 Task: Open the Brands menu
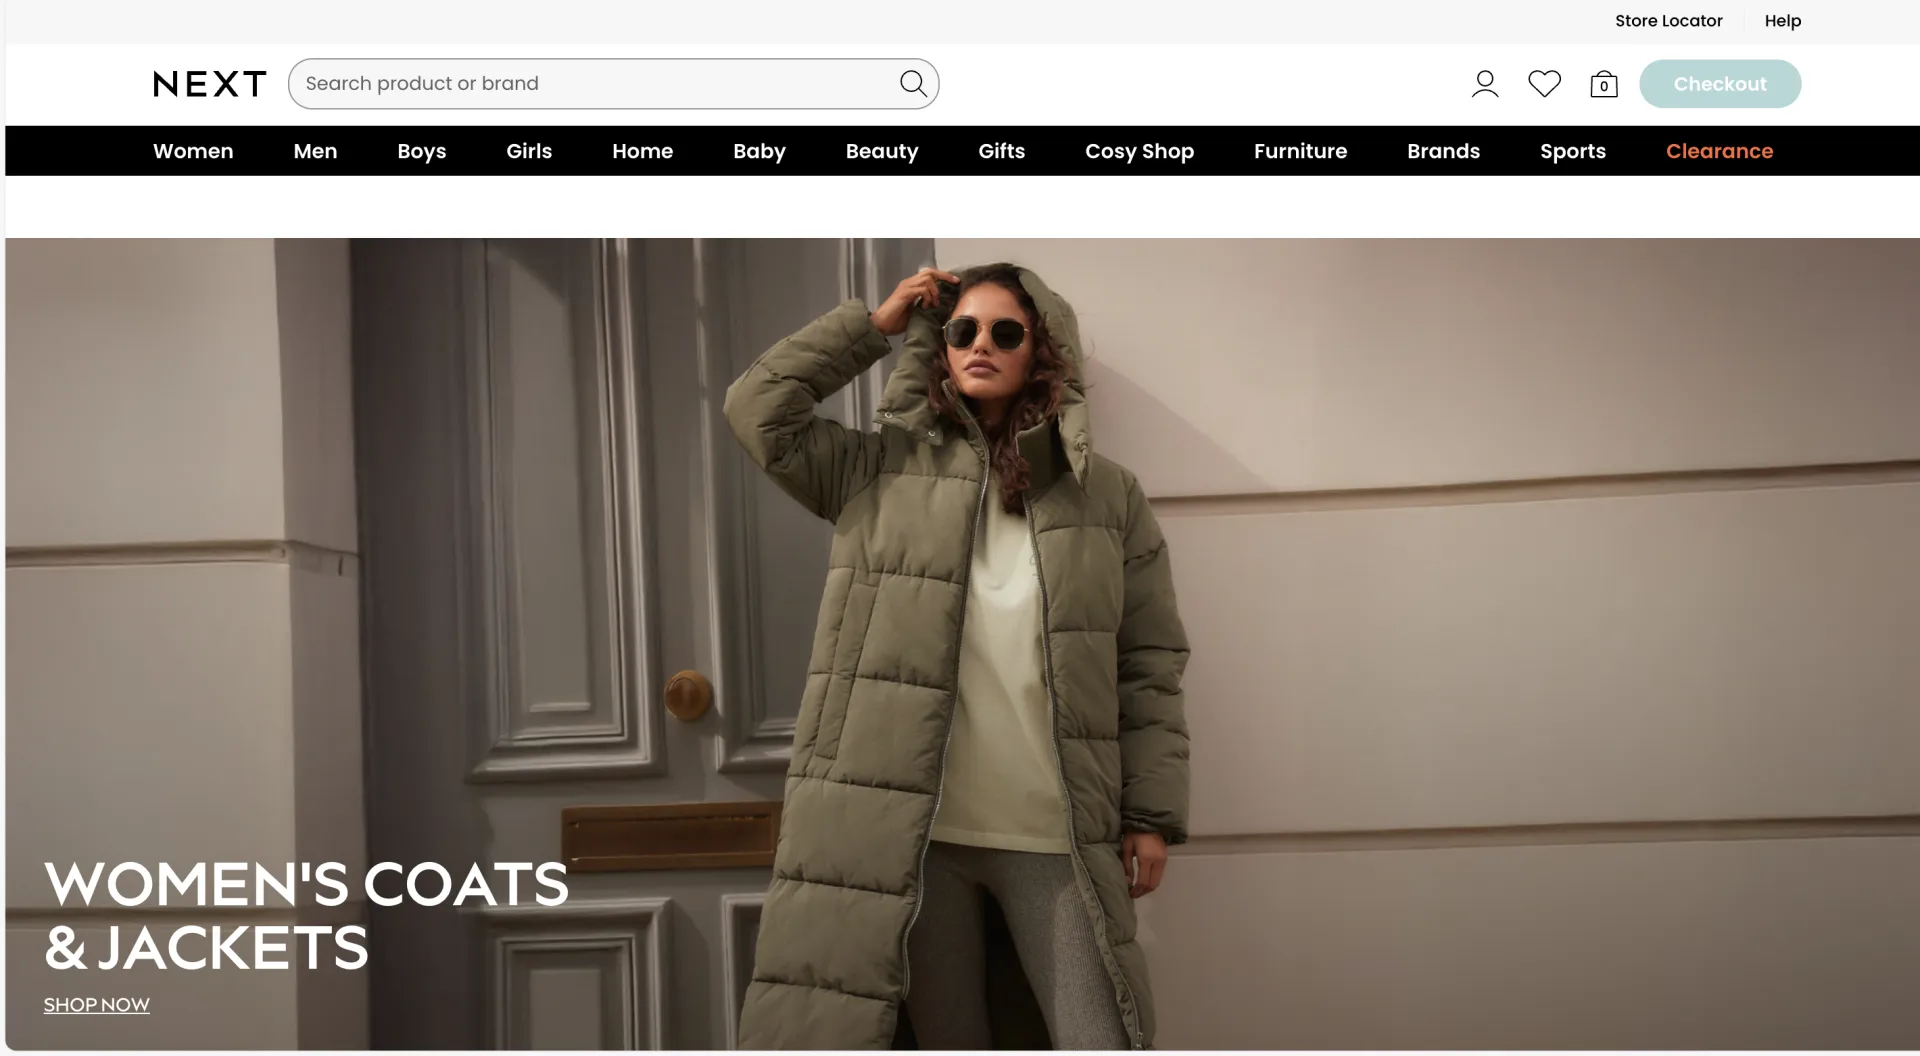pyautogui.click(x=1443, y=151)
